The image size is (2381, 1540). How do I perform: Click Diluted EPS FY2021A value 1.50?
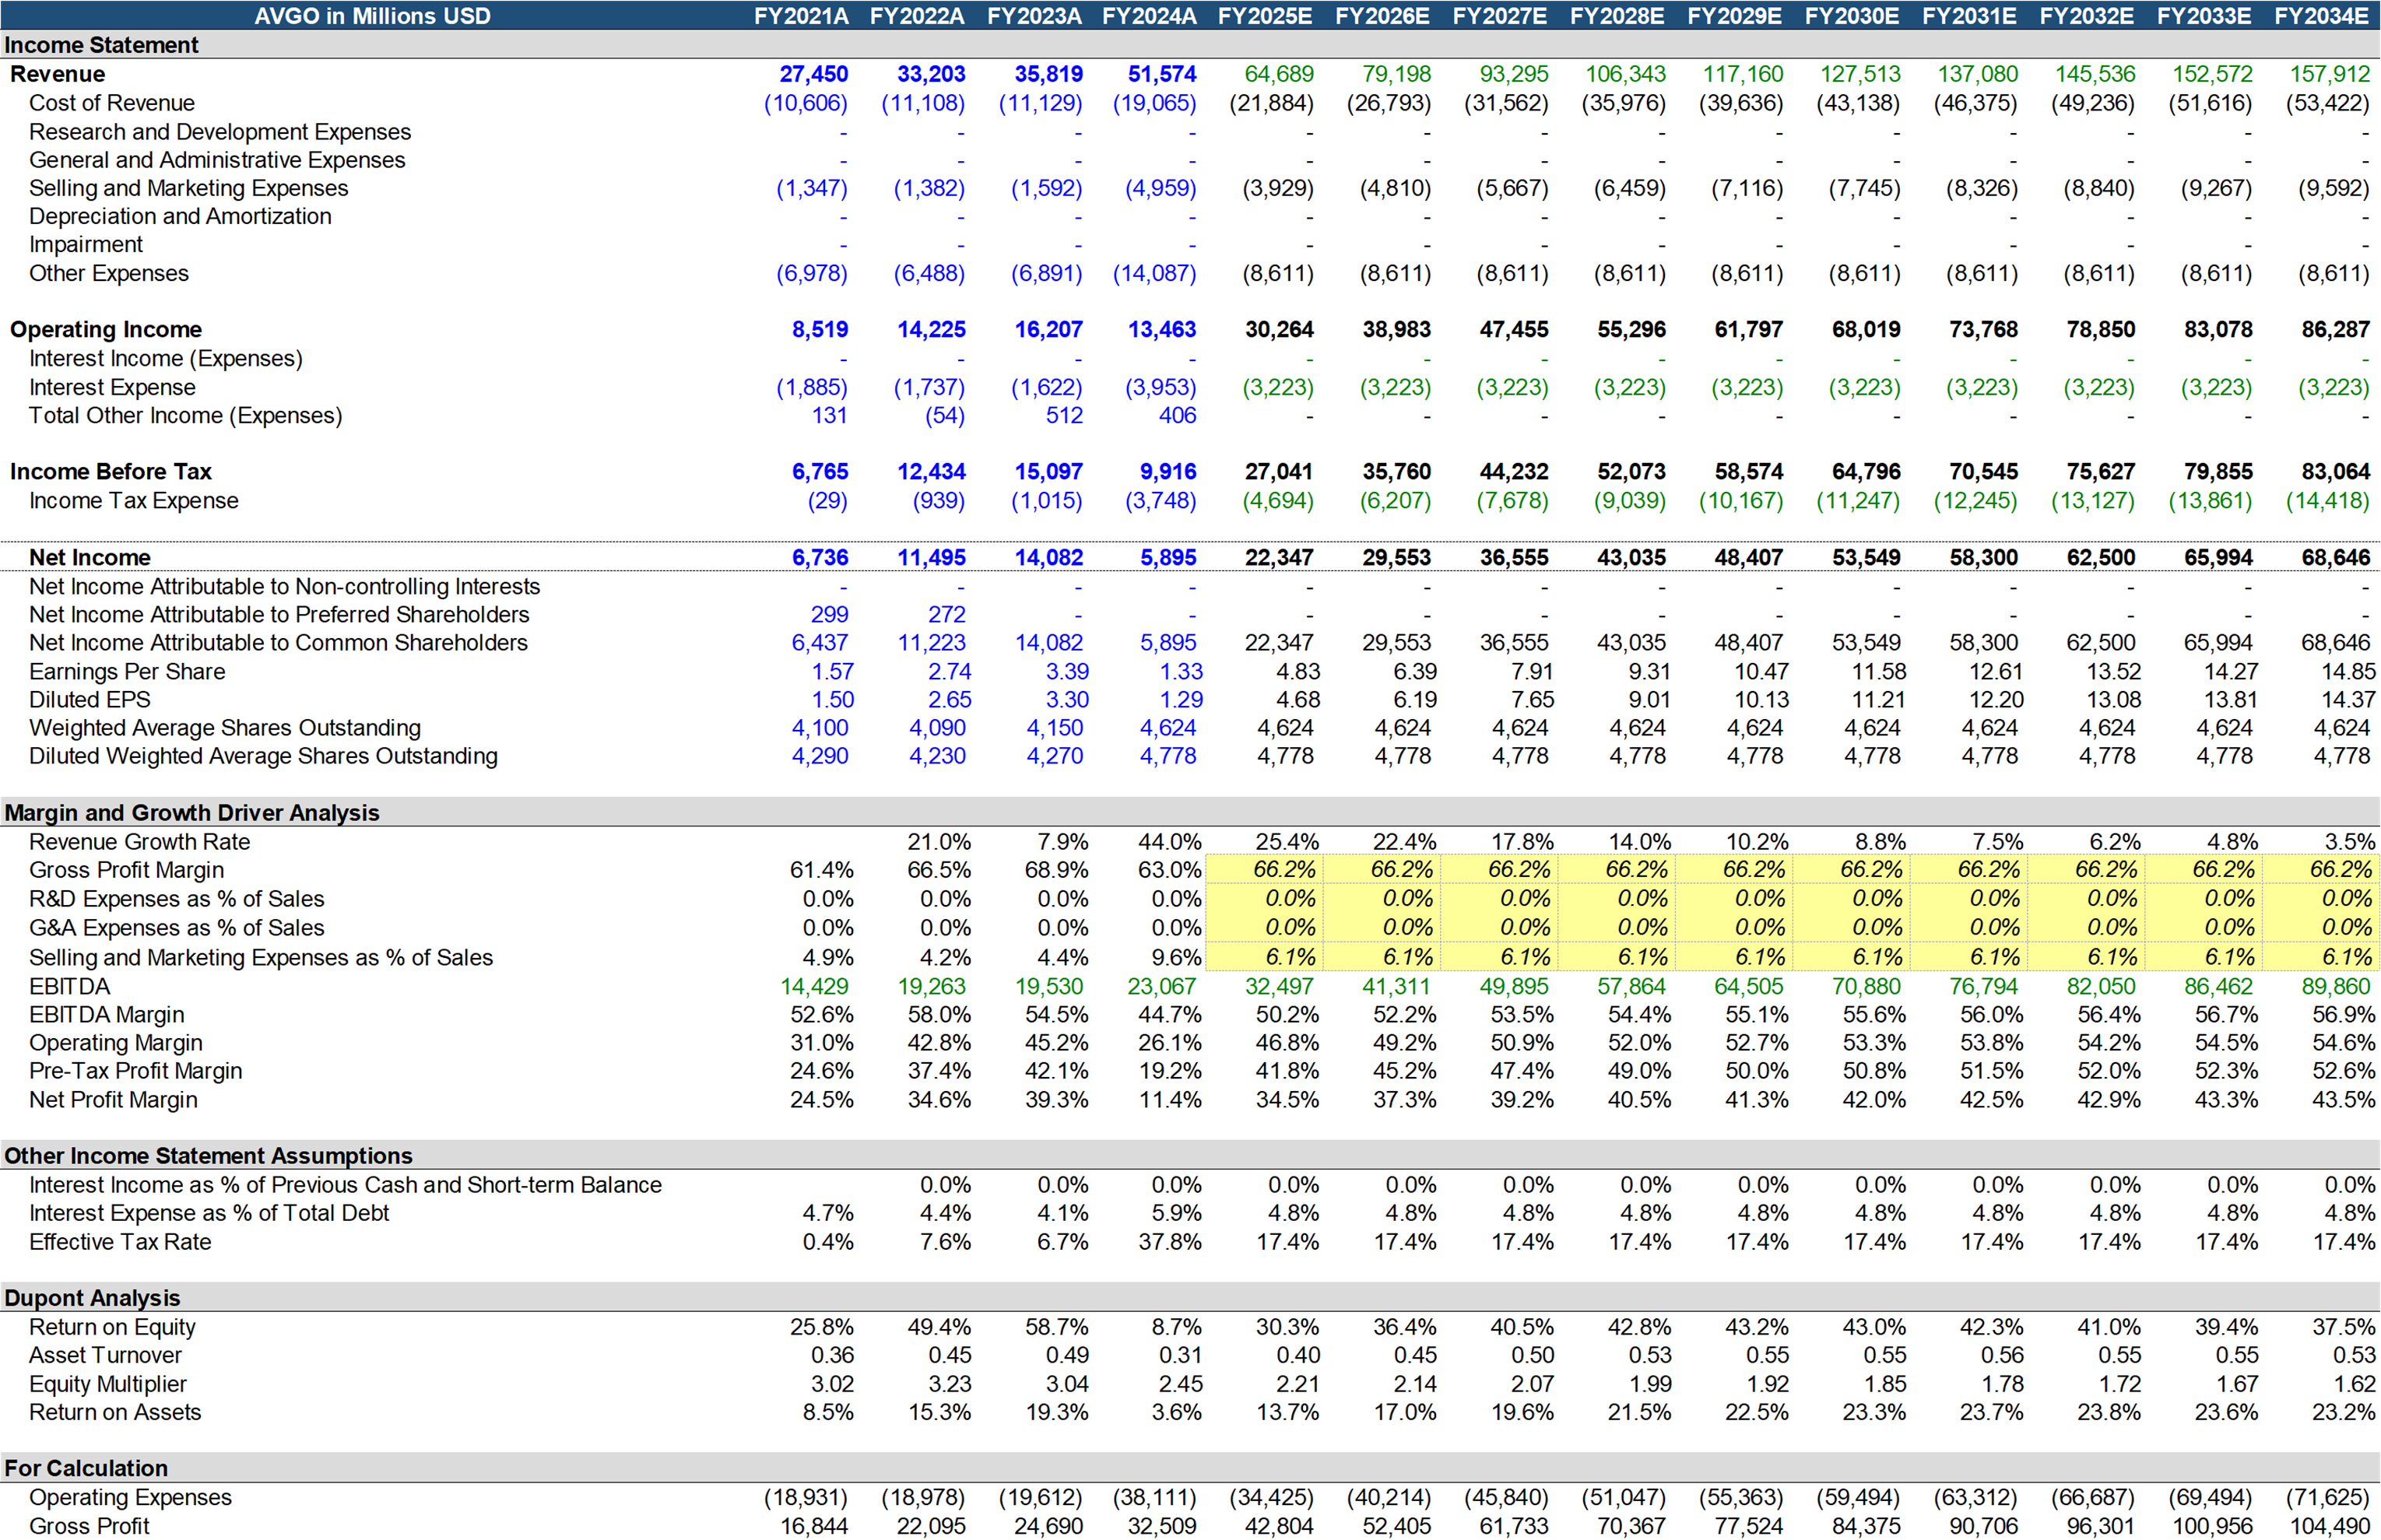[x=833, y=699]
